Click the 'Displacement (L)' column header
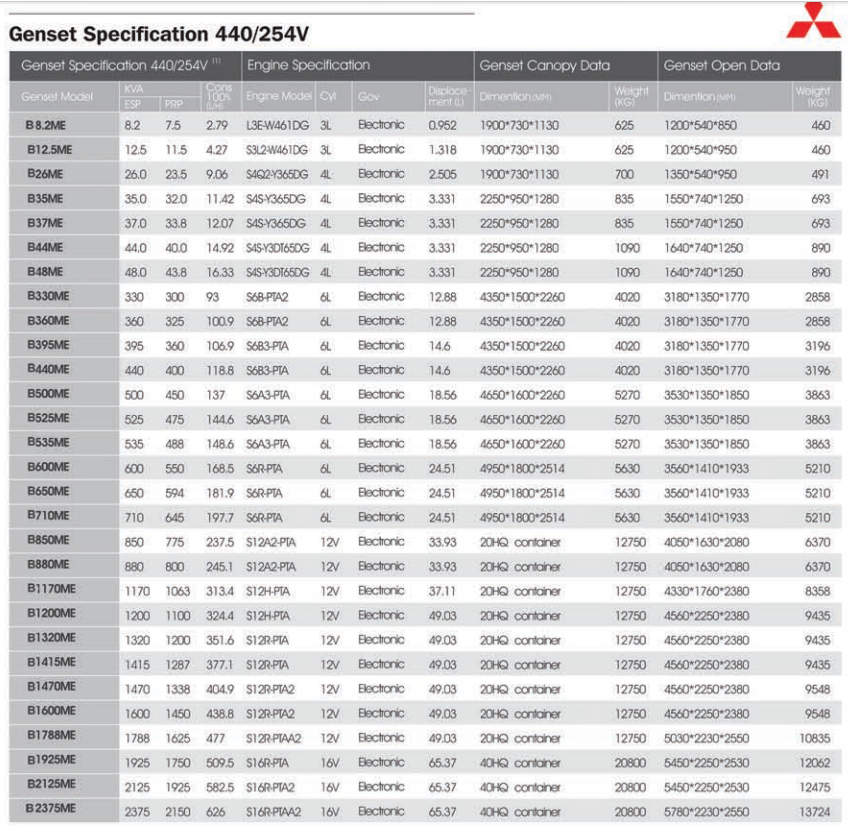This screenshot has height=826, width=848. [447, 96]
